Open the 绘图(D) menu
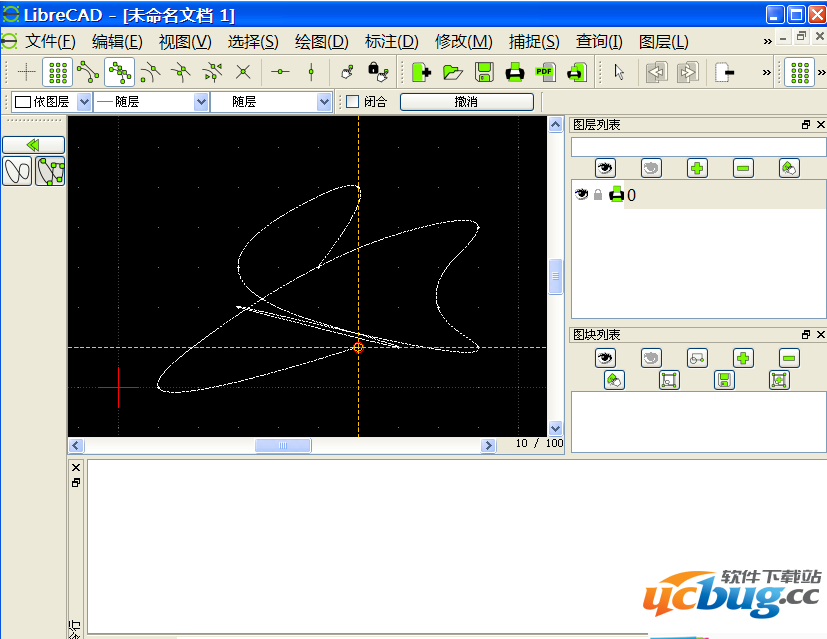 [322, 42]
